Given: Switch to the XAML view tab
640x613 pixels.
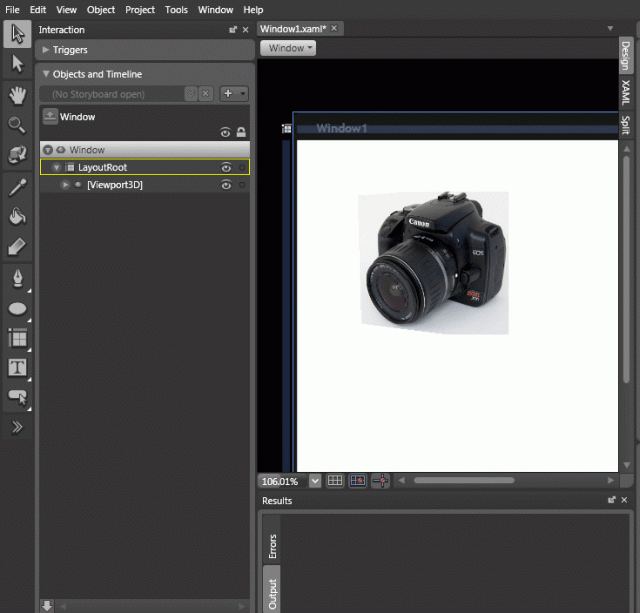Looking at the screenshot, I should pyautogui.click(x=625, y=94).
